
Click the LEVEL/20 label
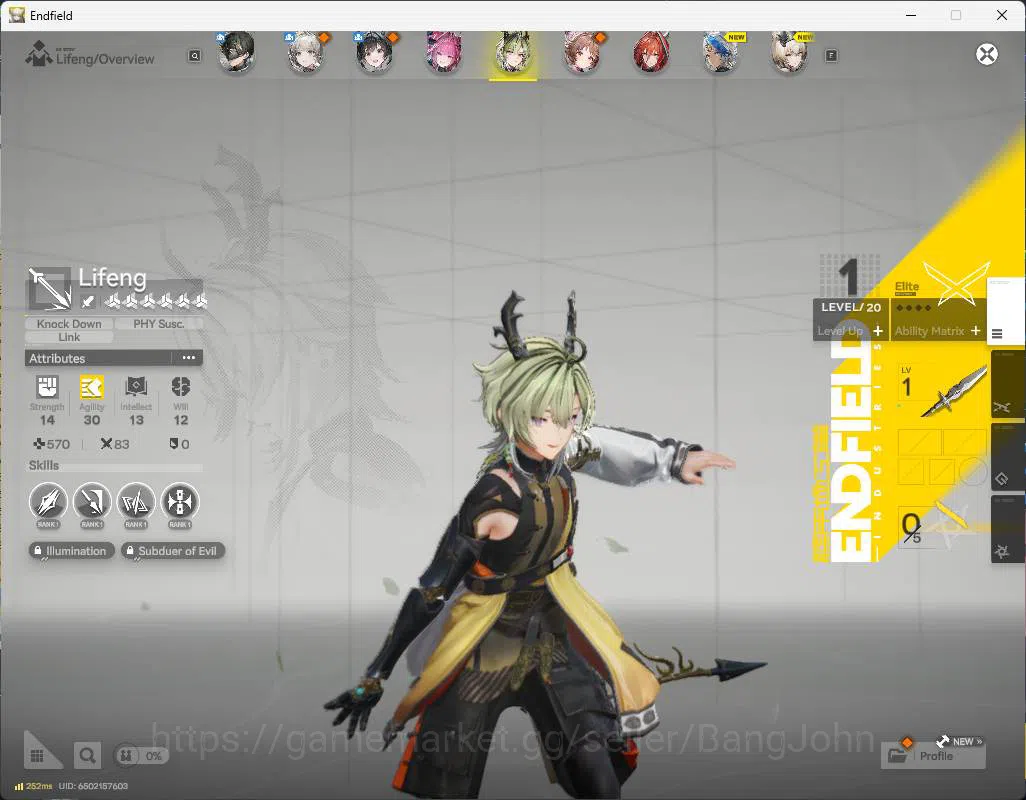[x=851, y=307]
